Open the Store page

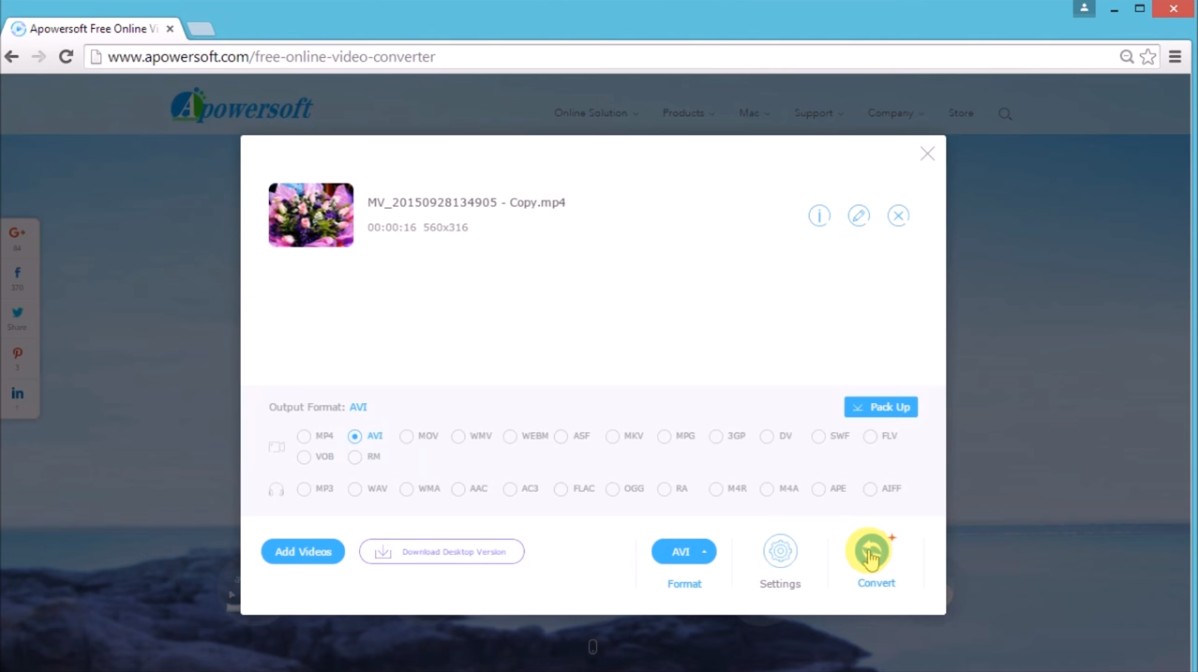tap(960, 113)
